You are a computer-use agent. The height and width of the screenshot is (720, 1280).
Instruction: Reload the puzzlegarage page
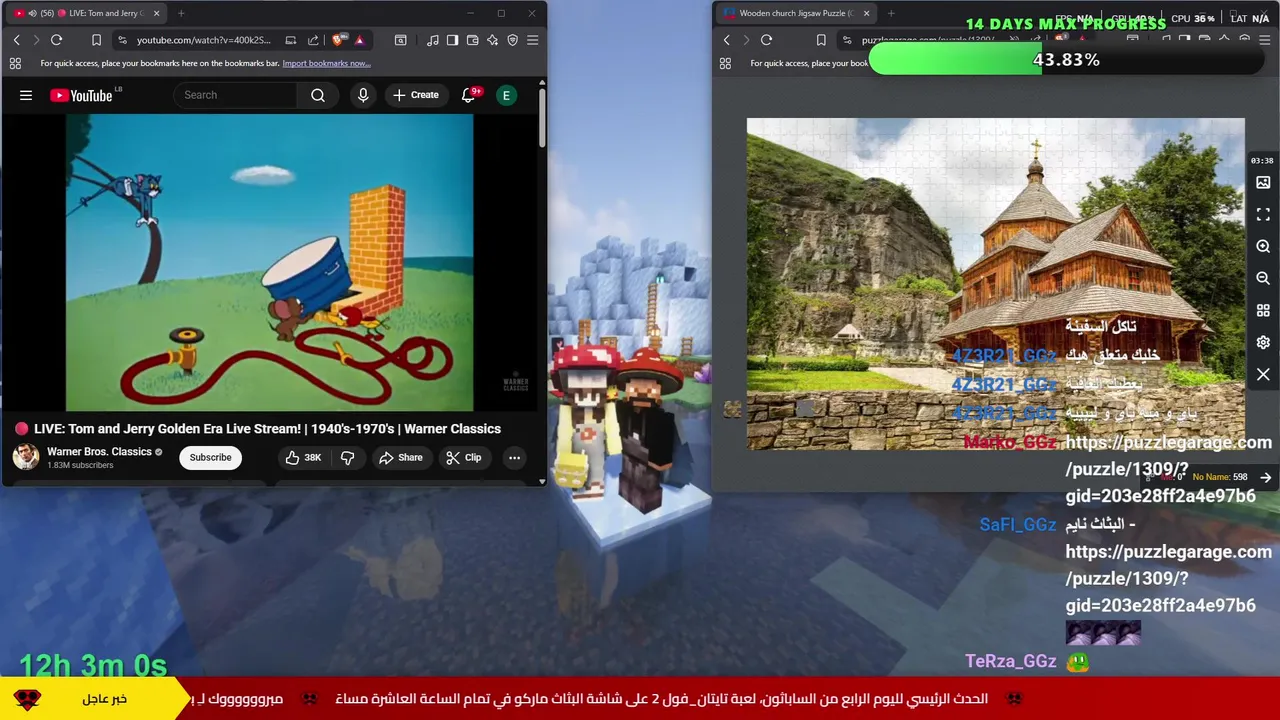coord(766,40)
